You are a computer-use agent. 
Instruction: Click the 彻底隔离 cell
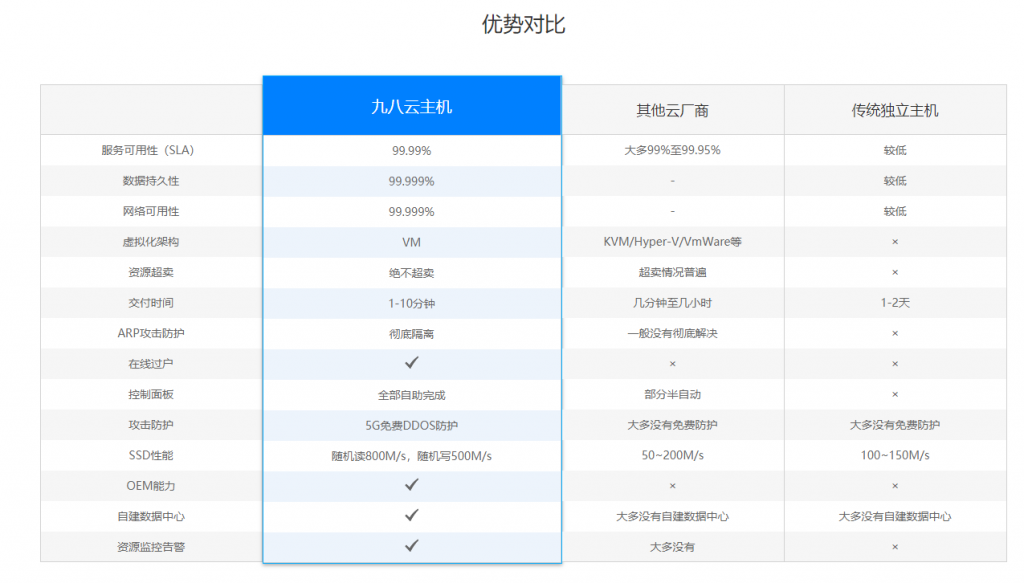411,334
